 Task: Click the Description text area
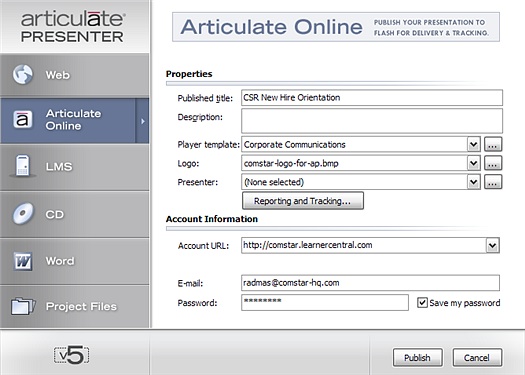[x=372, y=121]
